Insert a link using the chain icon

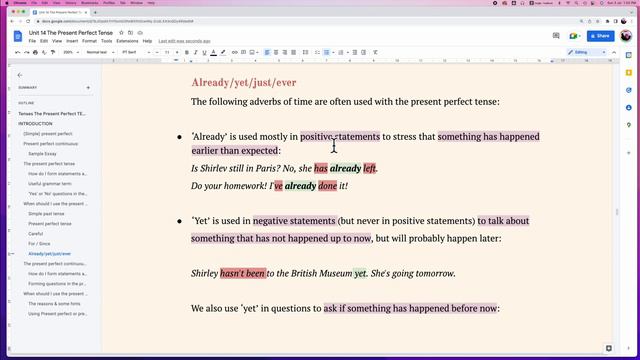pyautogui.click(x=235, y=53)
